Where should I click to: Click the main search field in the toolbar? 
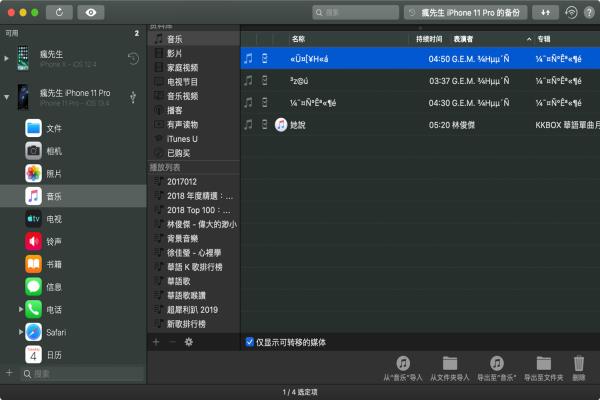(x=355, y=13)
